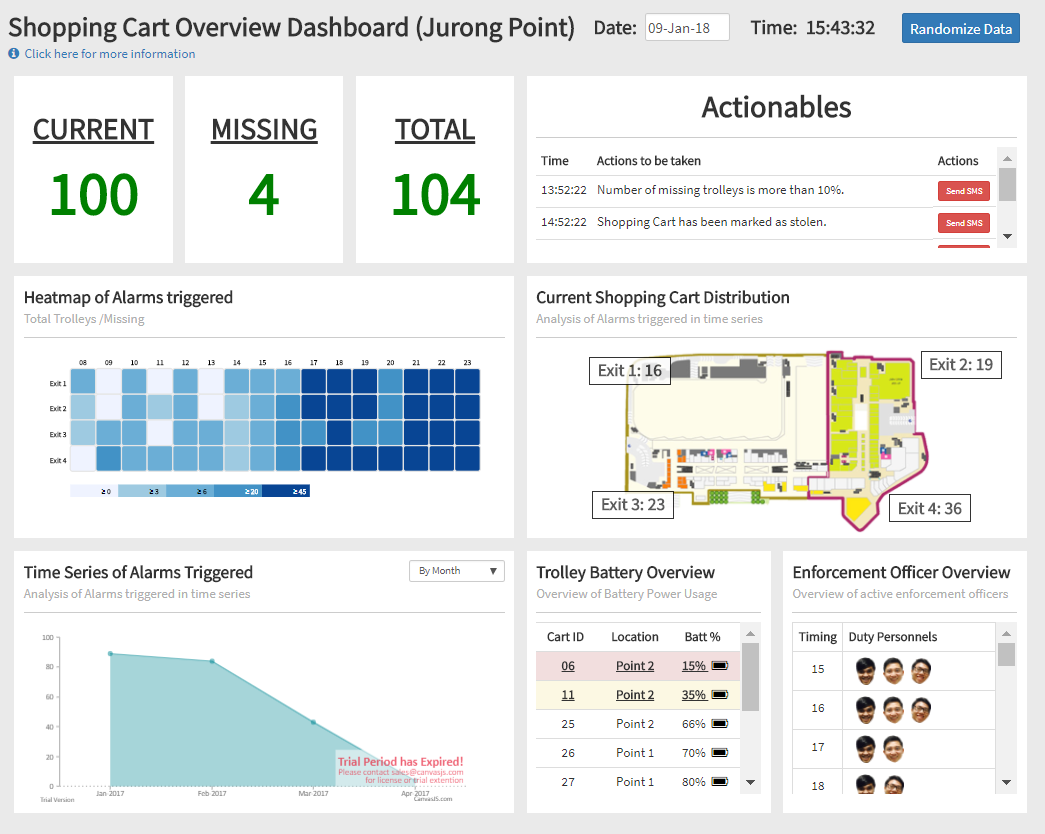1045x834 pixels.
Task: Send SMS for the missing trolleys alert
Action: [x=963, y=190]
